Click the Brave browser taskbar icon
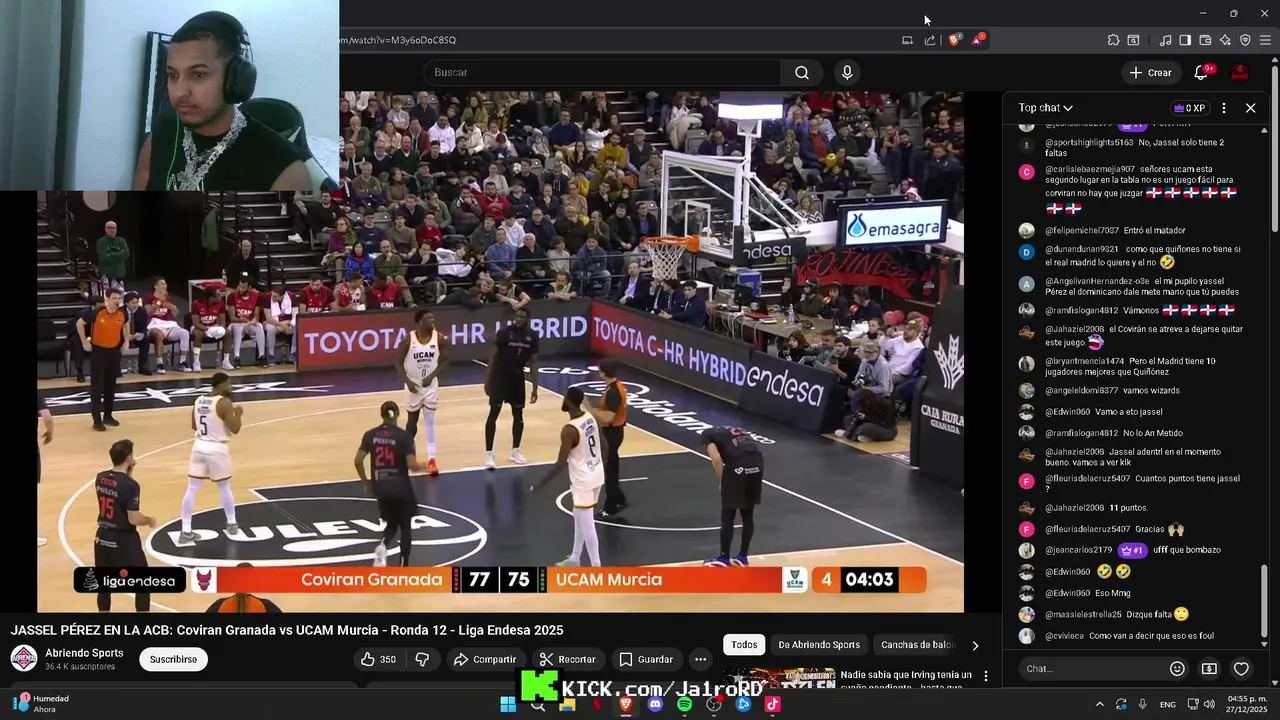The image size is (1280, 720). pyautogui.click(x=626, y=704)
